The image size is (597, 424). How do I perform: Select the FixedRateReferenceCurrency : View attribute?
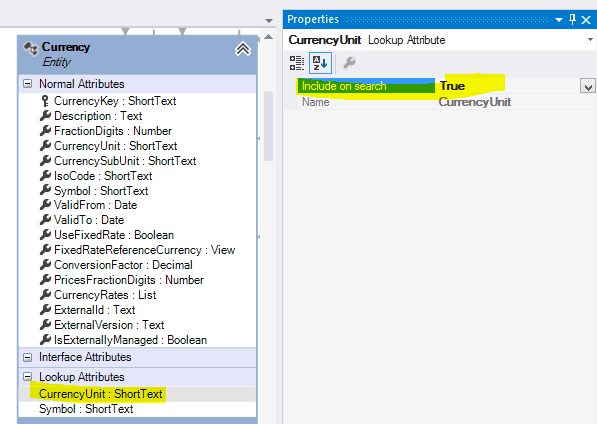click(144, 250)
